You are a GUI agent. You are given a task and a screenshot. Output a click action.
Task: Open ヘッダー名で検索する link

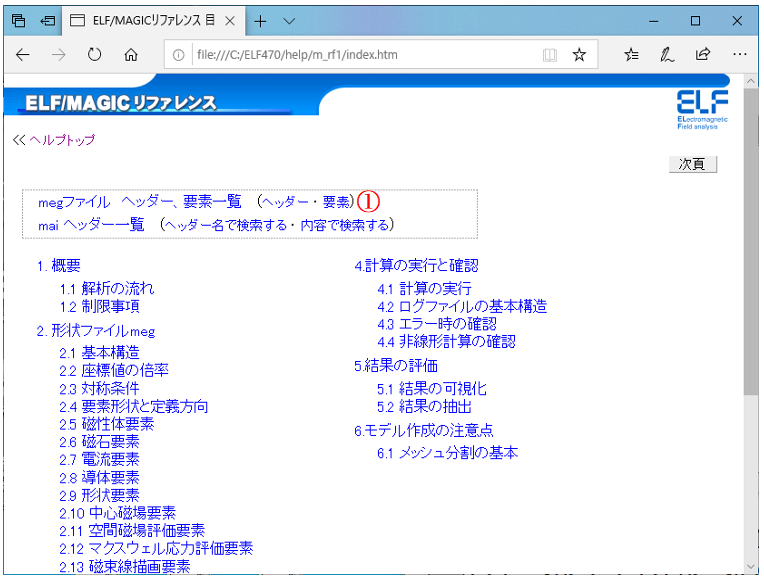point(225,225)
